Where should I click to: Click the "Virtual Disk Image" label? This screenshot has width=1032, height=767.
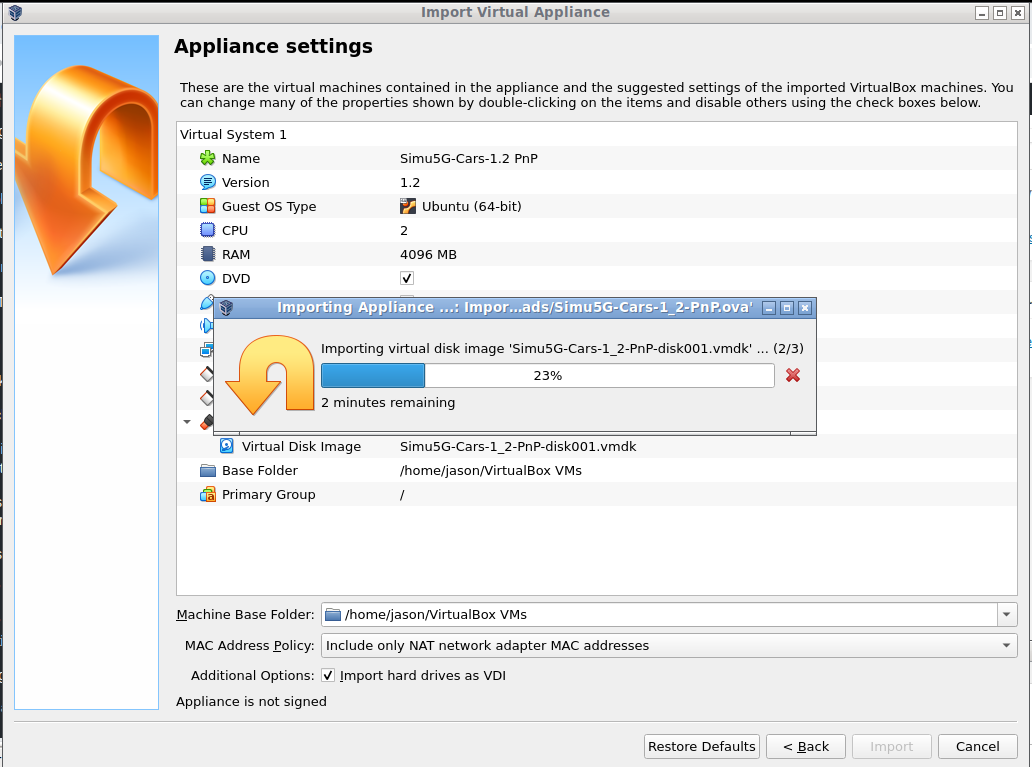click(x=301, y=446)
